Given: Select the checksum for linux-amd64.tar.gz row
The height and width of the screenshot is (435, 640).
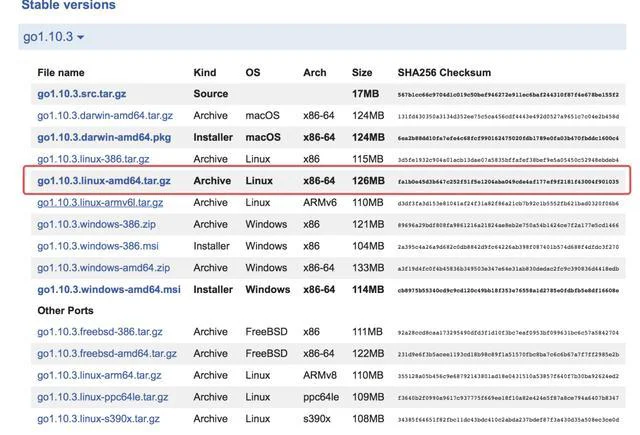Looking at the screenshot, I should coord(508,182).
